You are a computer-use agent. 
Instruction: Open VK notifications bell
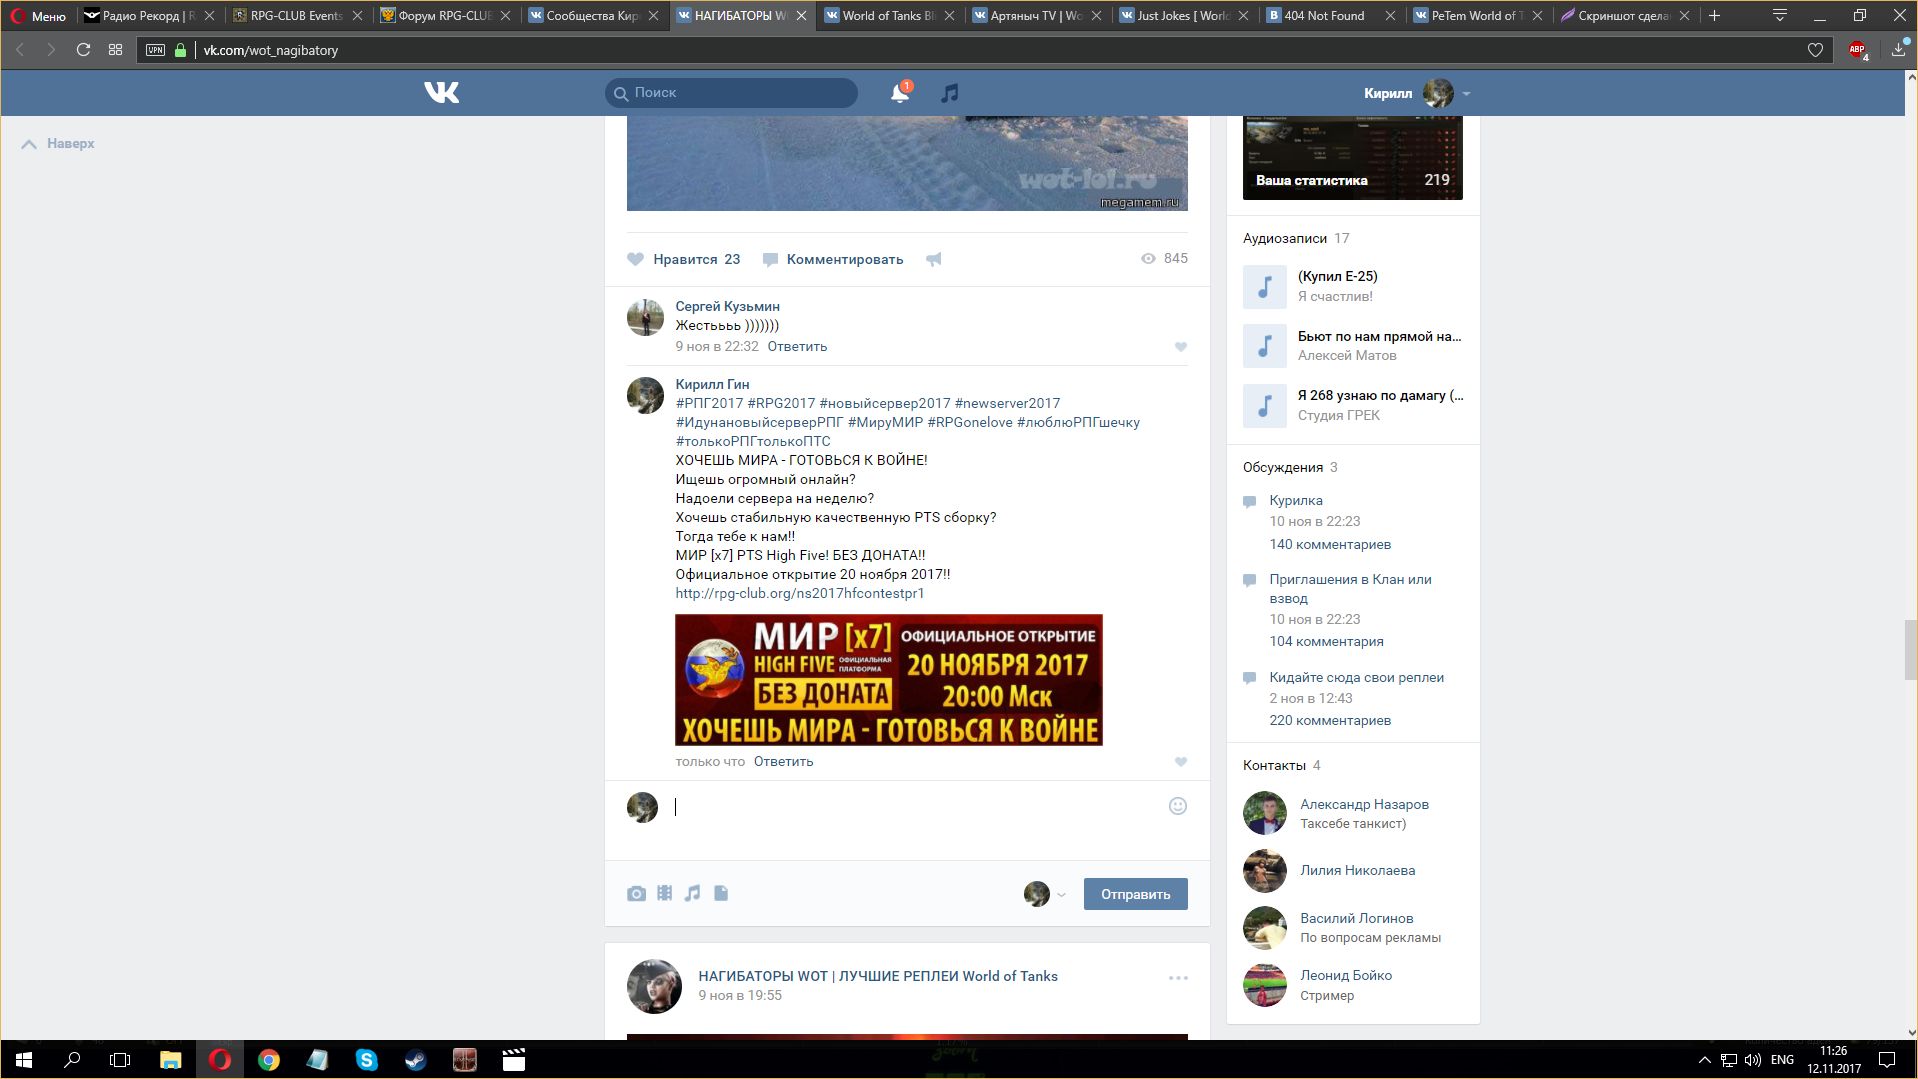tap(900, 93)
